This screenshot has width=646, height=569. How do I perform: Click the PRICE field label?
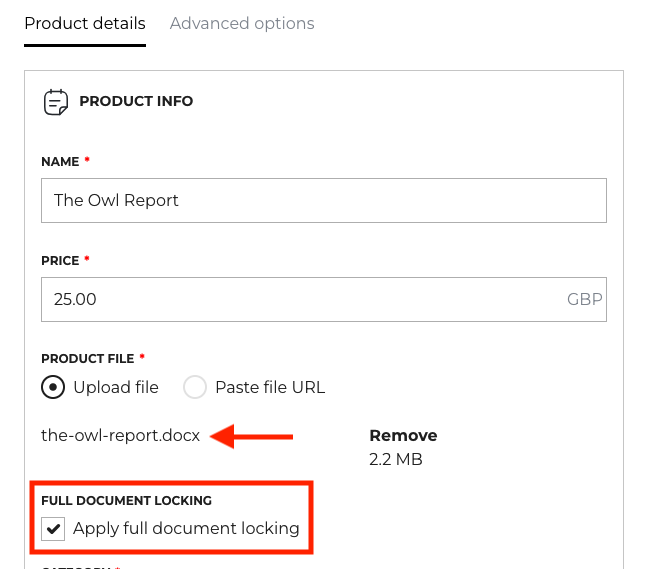(x=60, y=260)
